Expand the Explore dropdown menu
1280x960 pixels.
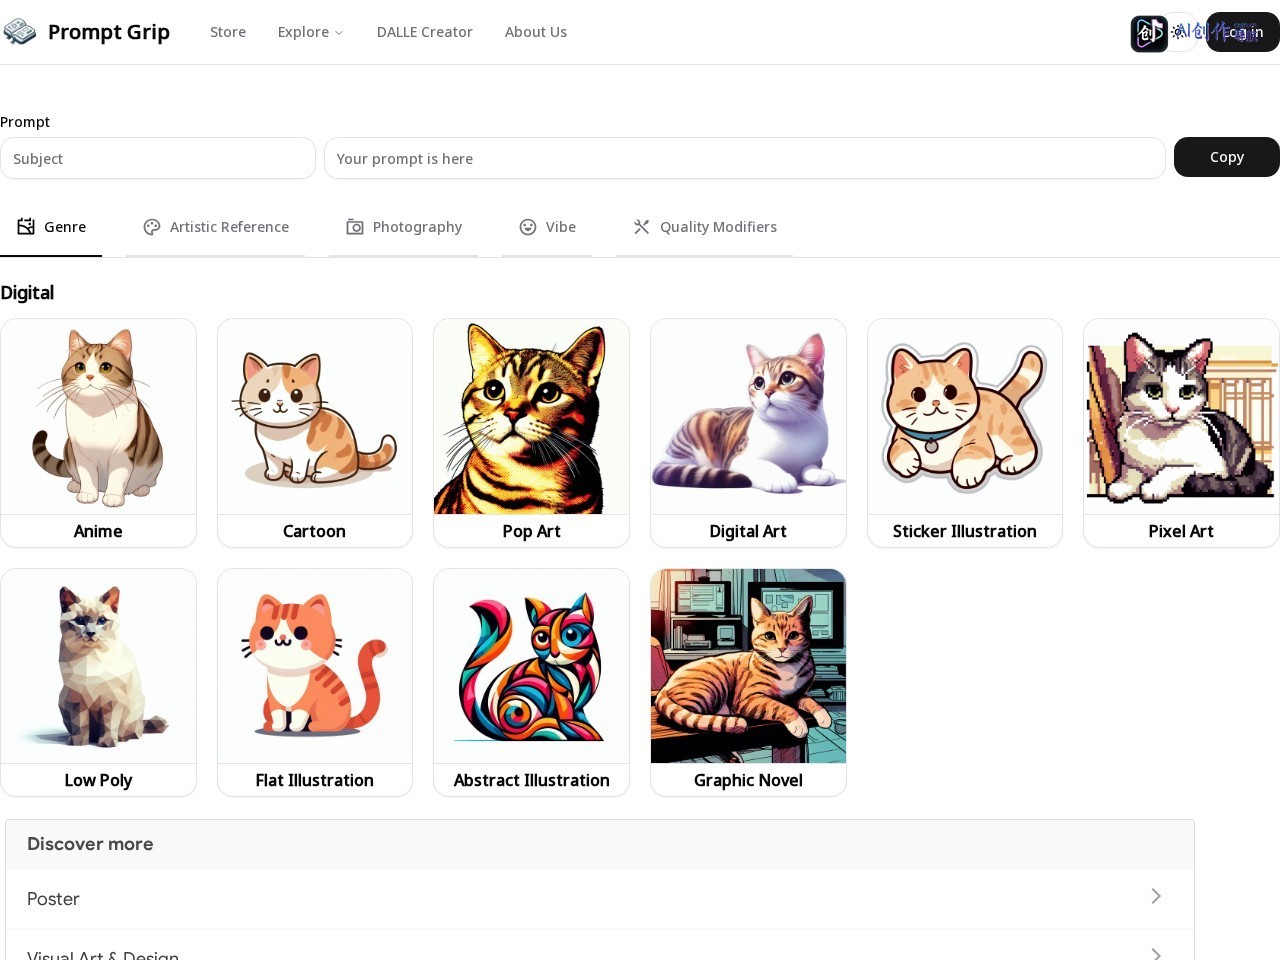click(310, 32)
